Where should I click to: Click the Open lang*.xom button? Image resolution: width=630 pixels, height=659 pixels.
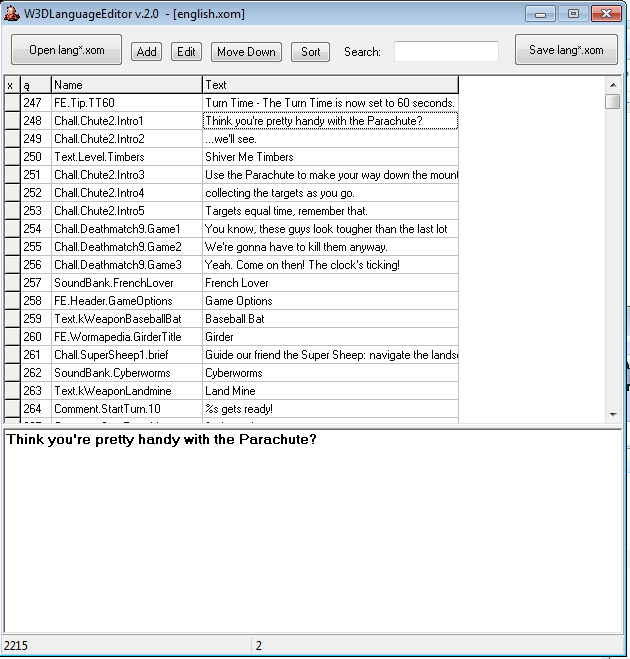[x=66, y=50]
